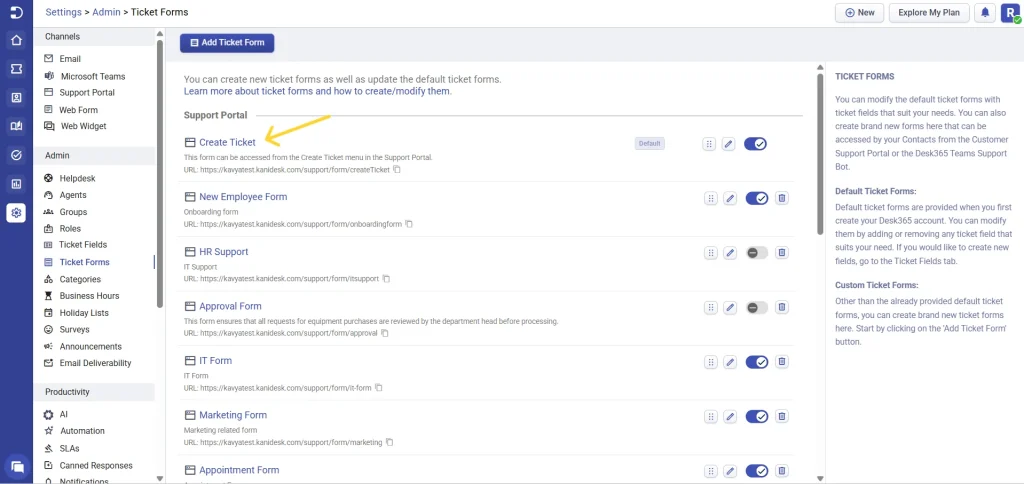Click the HR Support reorder grip handle
1024x484 pixels.
pos(711,253)
